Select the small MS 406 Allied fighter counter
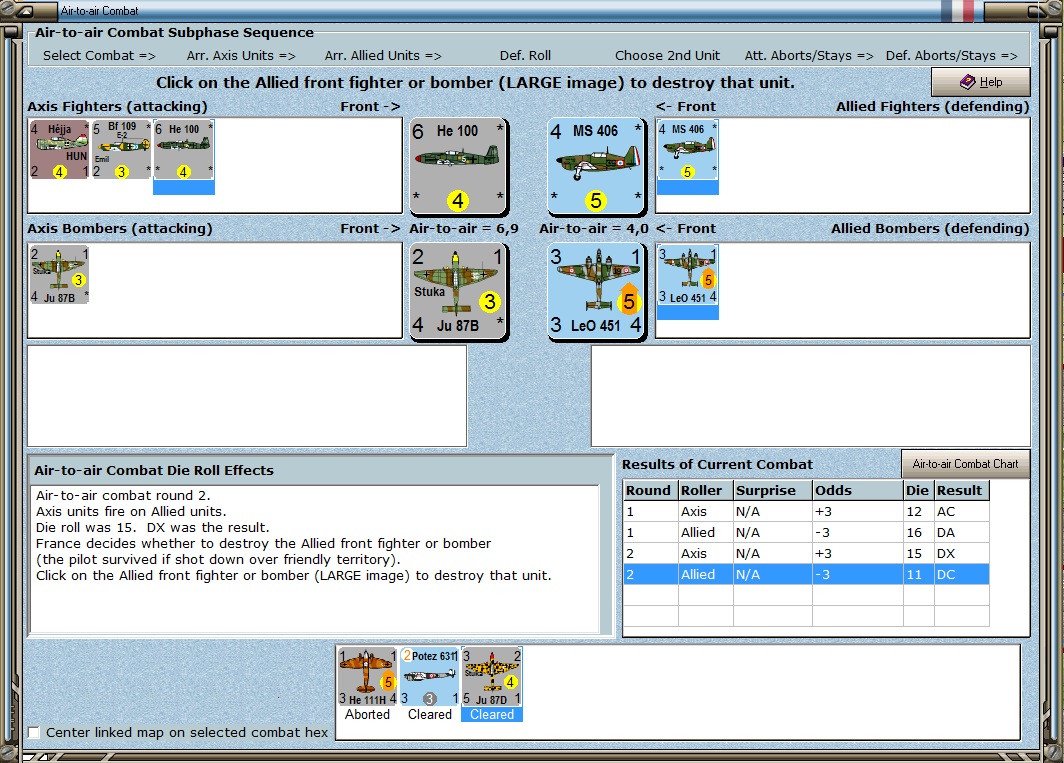1064x763 pixels. [x=687, y=150]
